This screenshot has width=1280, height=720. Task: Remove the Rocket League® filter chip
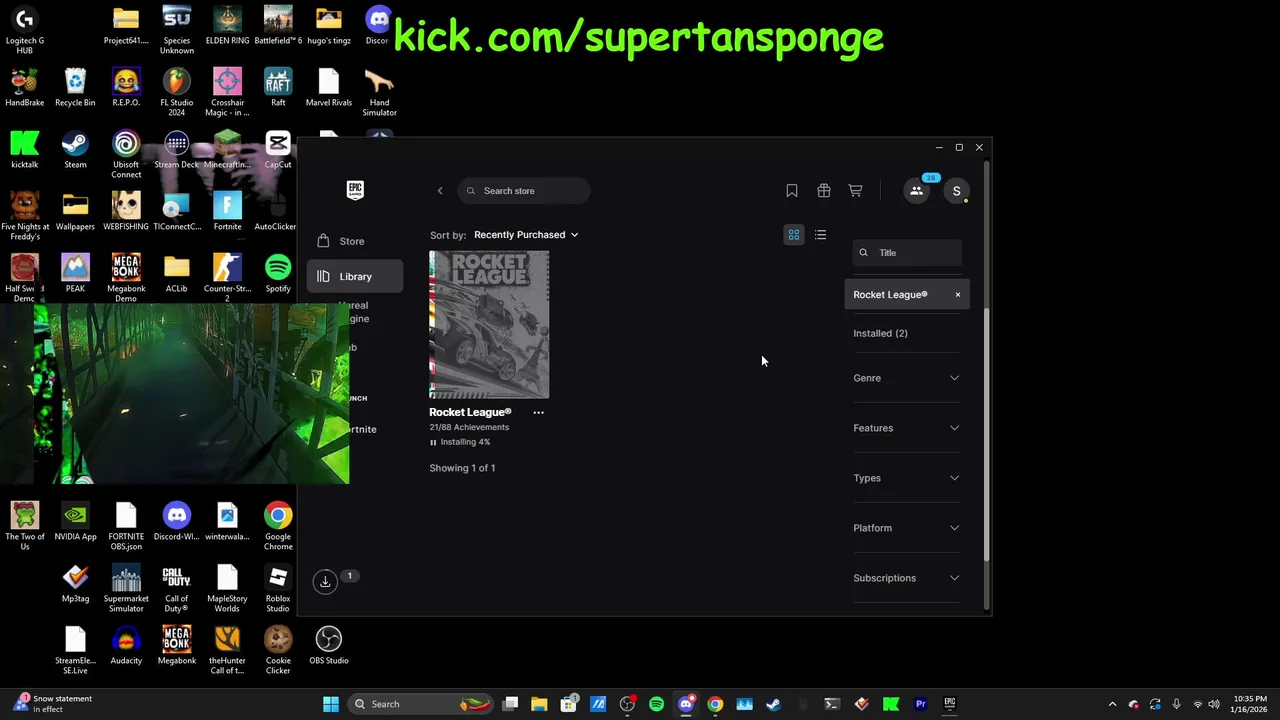click(957, 295)
